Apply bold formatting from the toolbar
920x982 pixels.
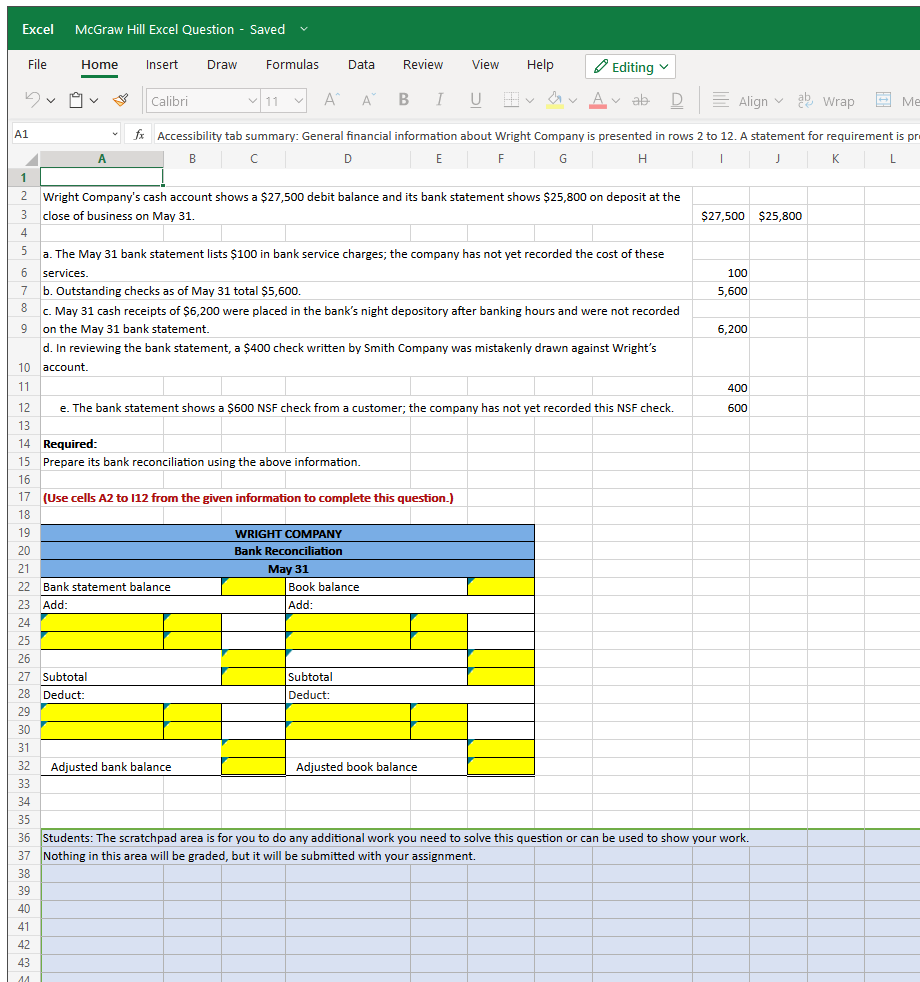point(403,100)
